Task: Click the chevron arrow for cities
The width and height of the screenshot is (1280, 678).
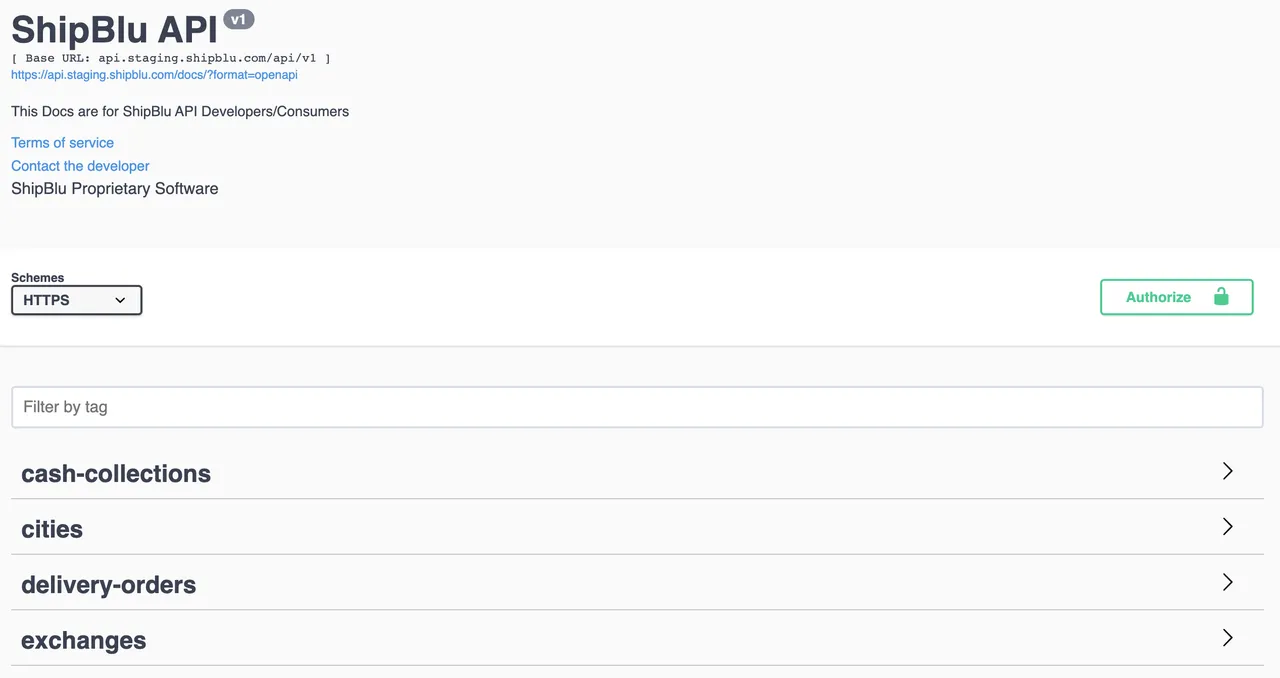Action: (1228, 527)
